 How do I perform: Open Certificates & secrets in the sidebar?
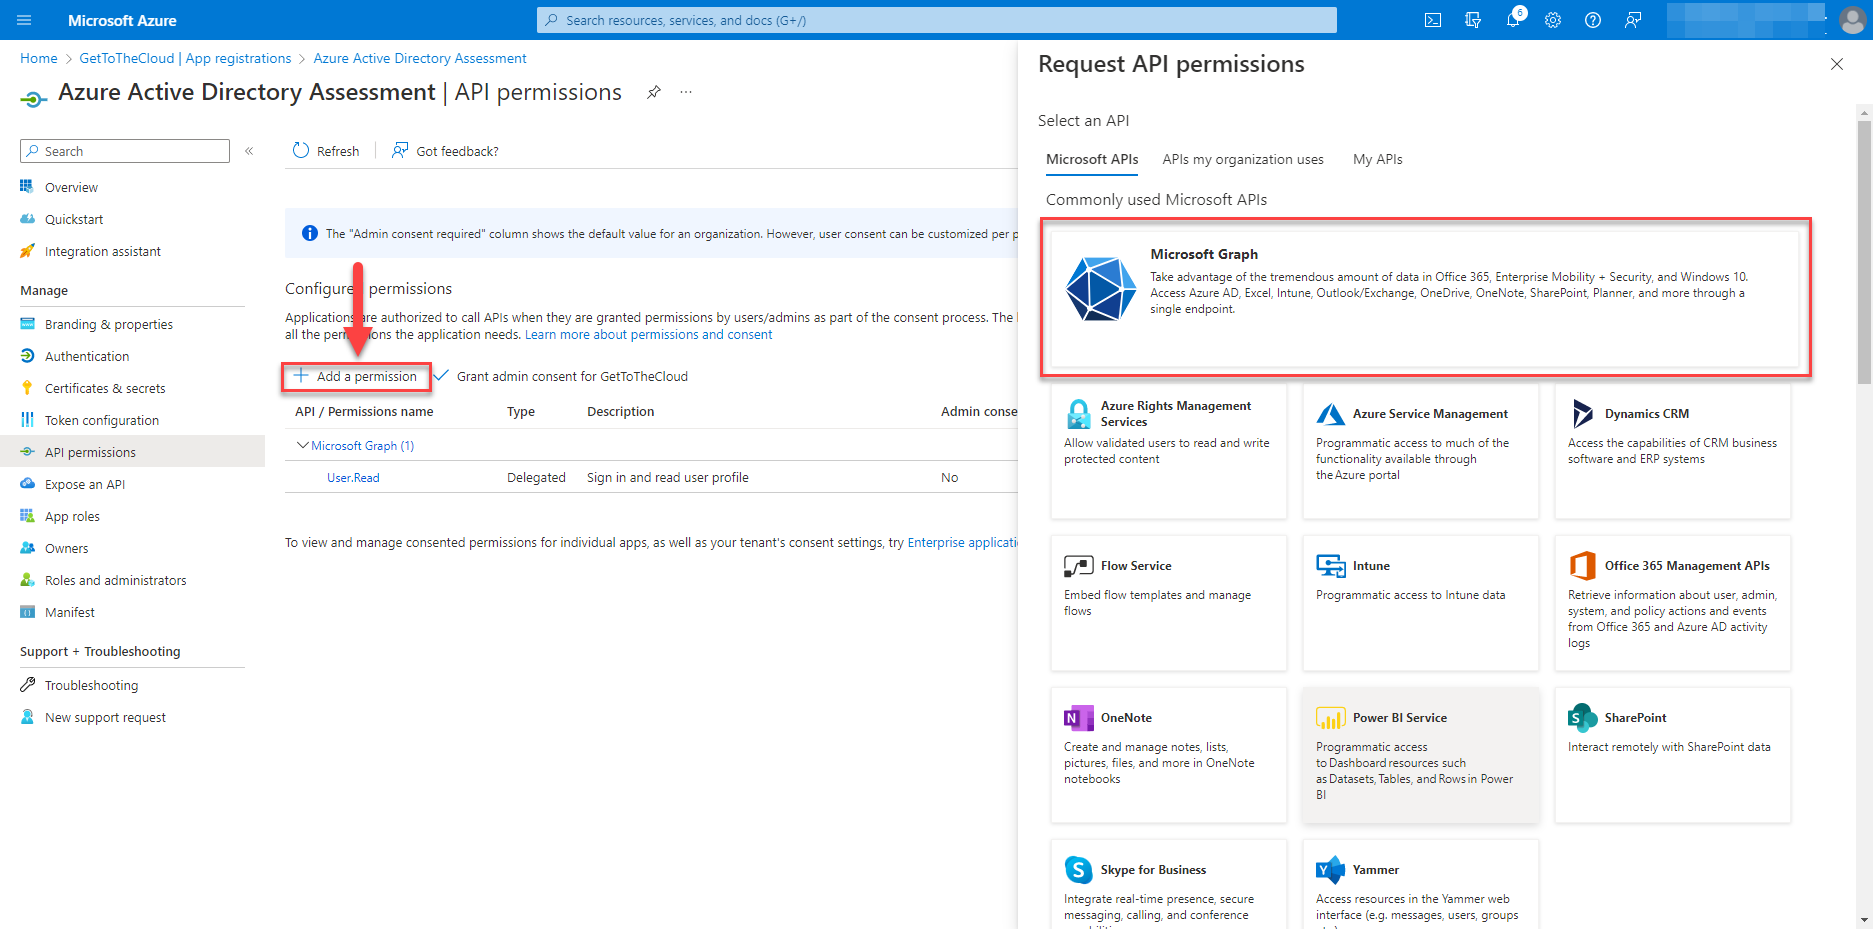[x=104, y=387]
